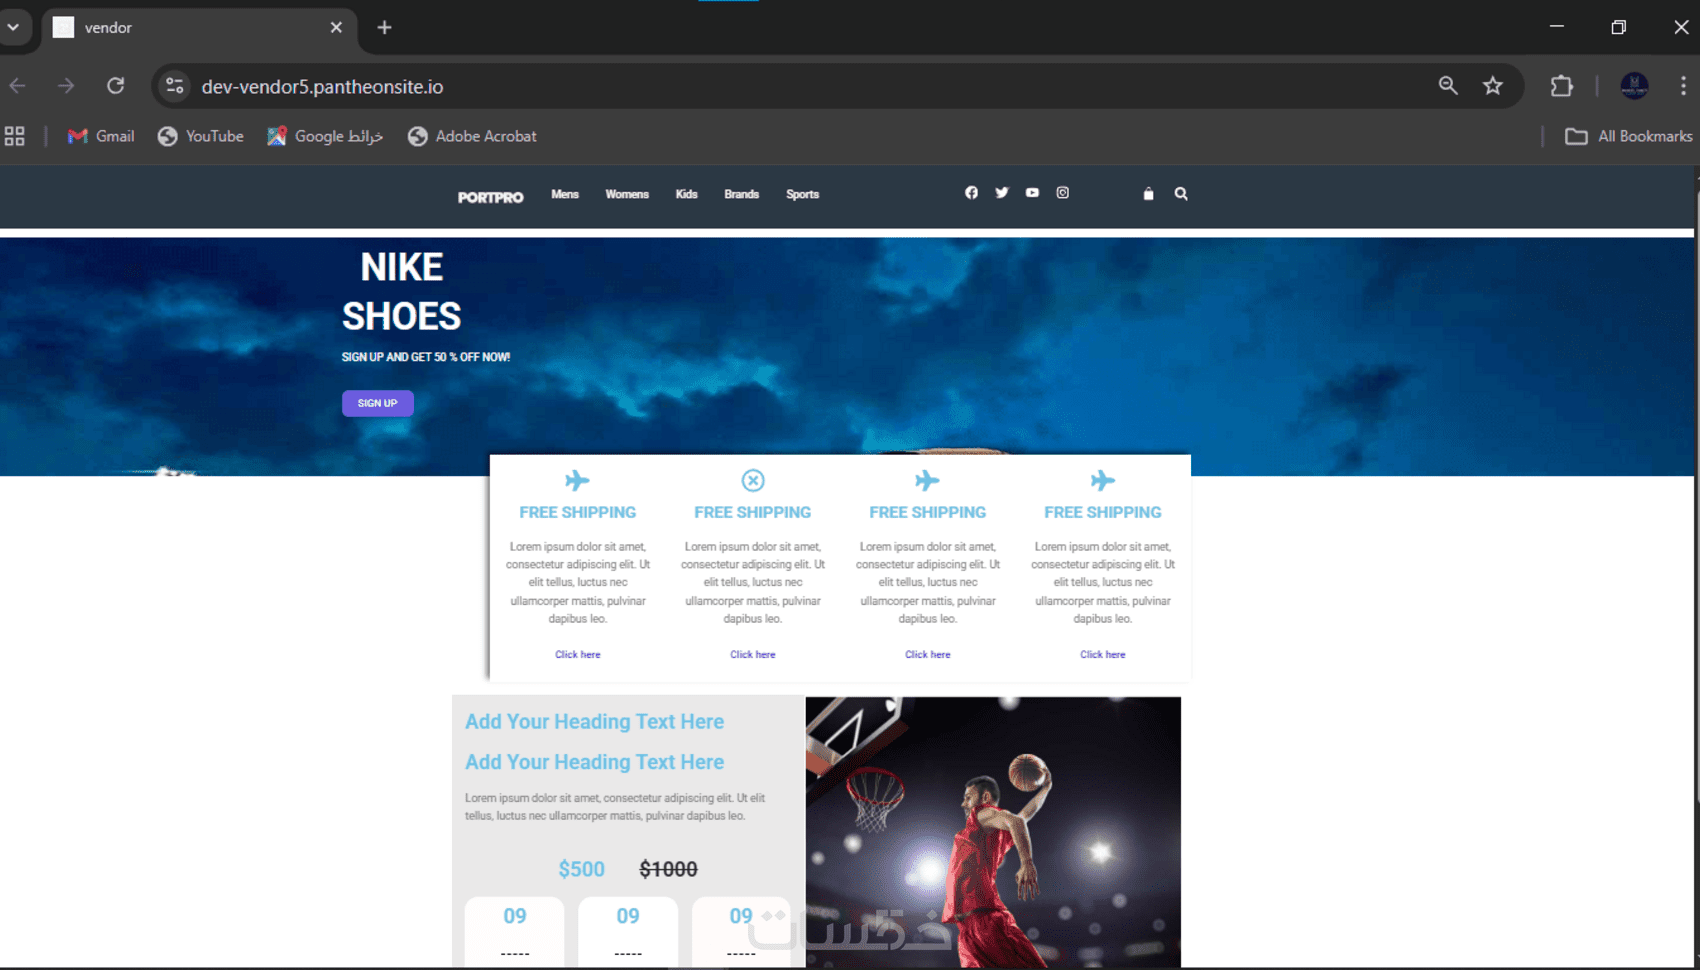This screenshot has width=1700, height=970.
Task: Open the Adobe Acrobat bookmark
Action: coord(472,136)
